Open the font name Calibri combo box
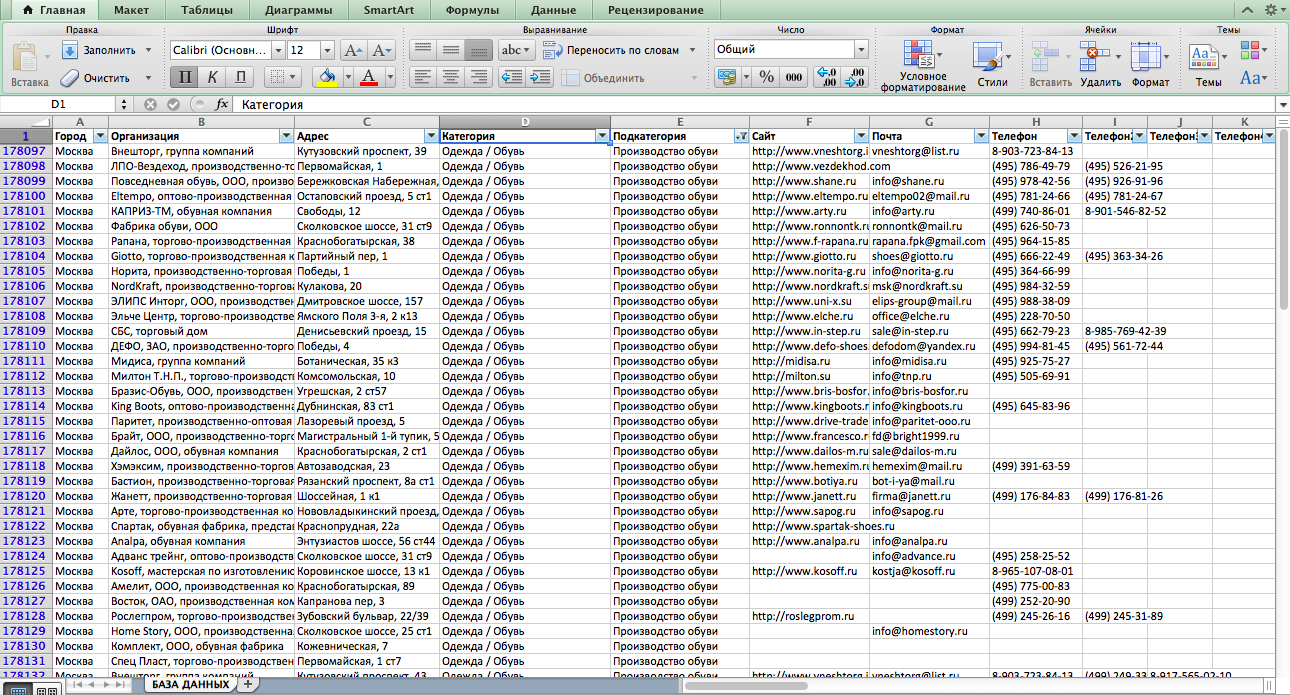This screenshot has height=695, width=1290. click(x=226, y=50)
